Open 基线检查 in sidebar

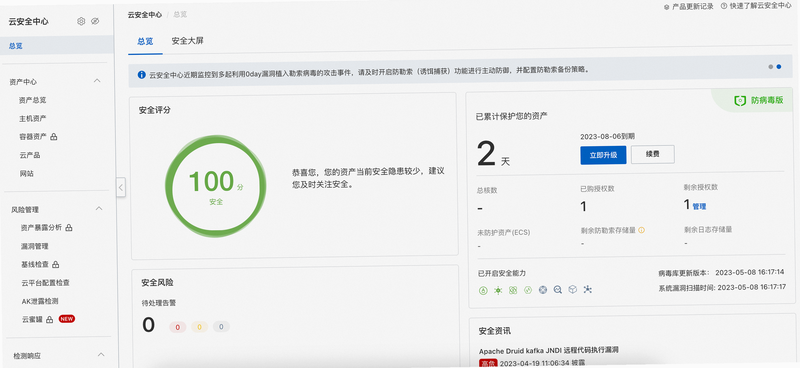(35, 264)
